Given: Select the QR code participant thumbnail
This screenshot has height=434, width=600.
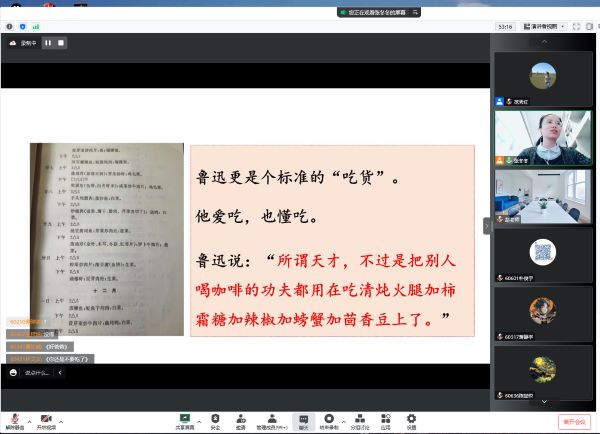Looking at the screenshot, I should point(542,251).
